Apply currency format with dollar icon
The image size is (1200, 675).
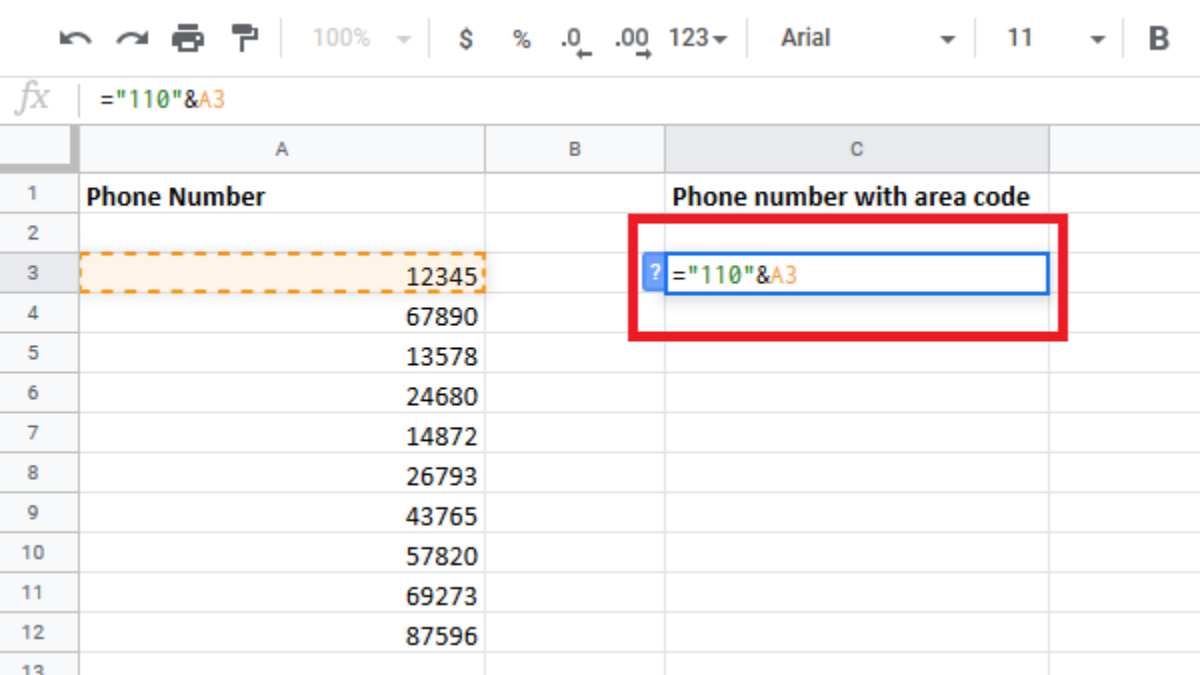[465, 39]
